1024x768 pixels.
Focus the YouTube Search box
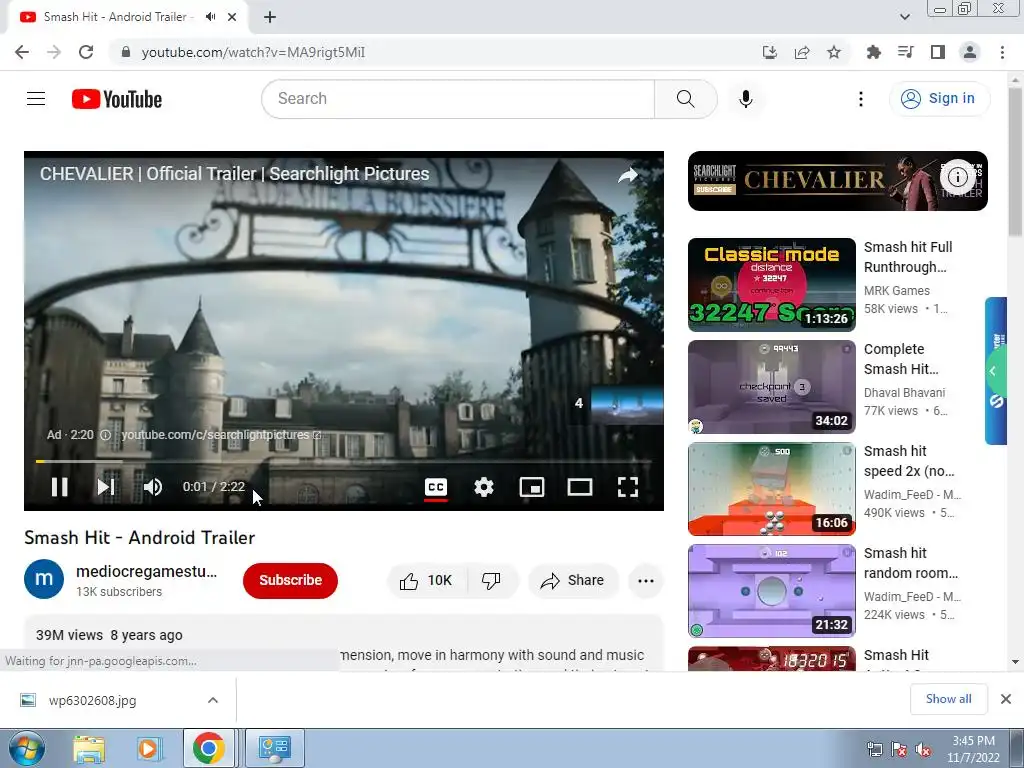tap(458, 99)
